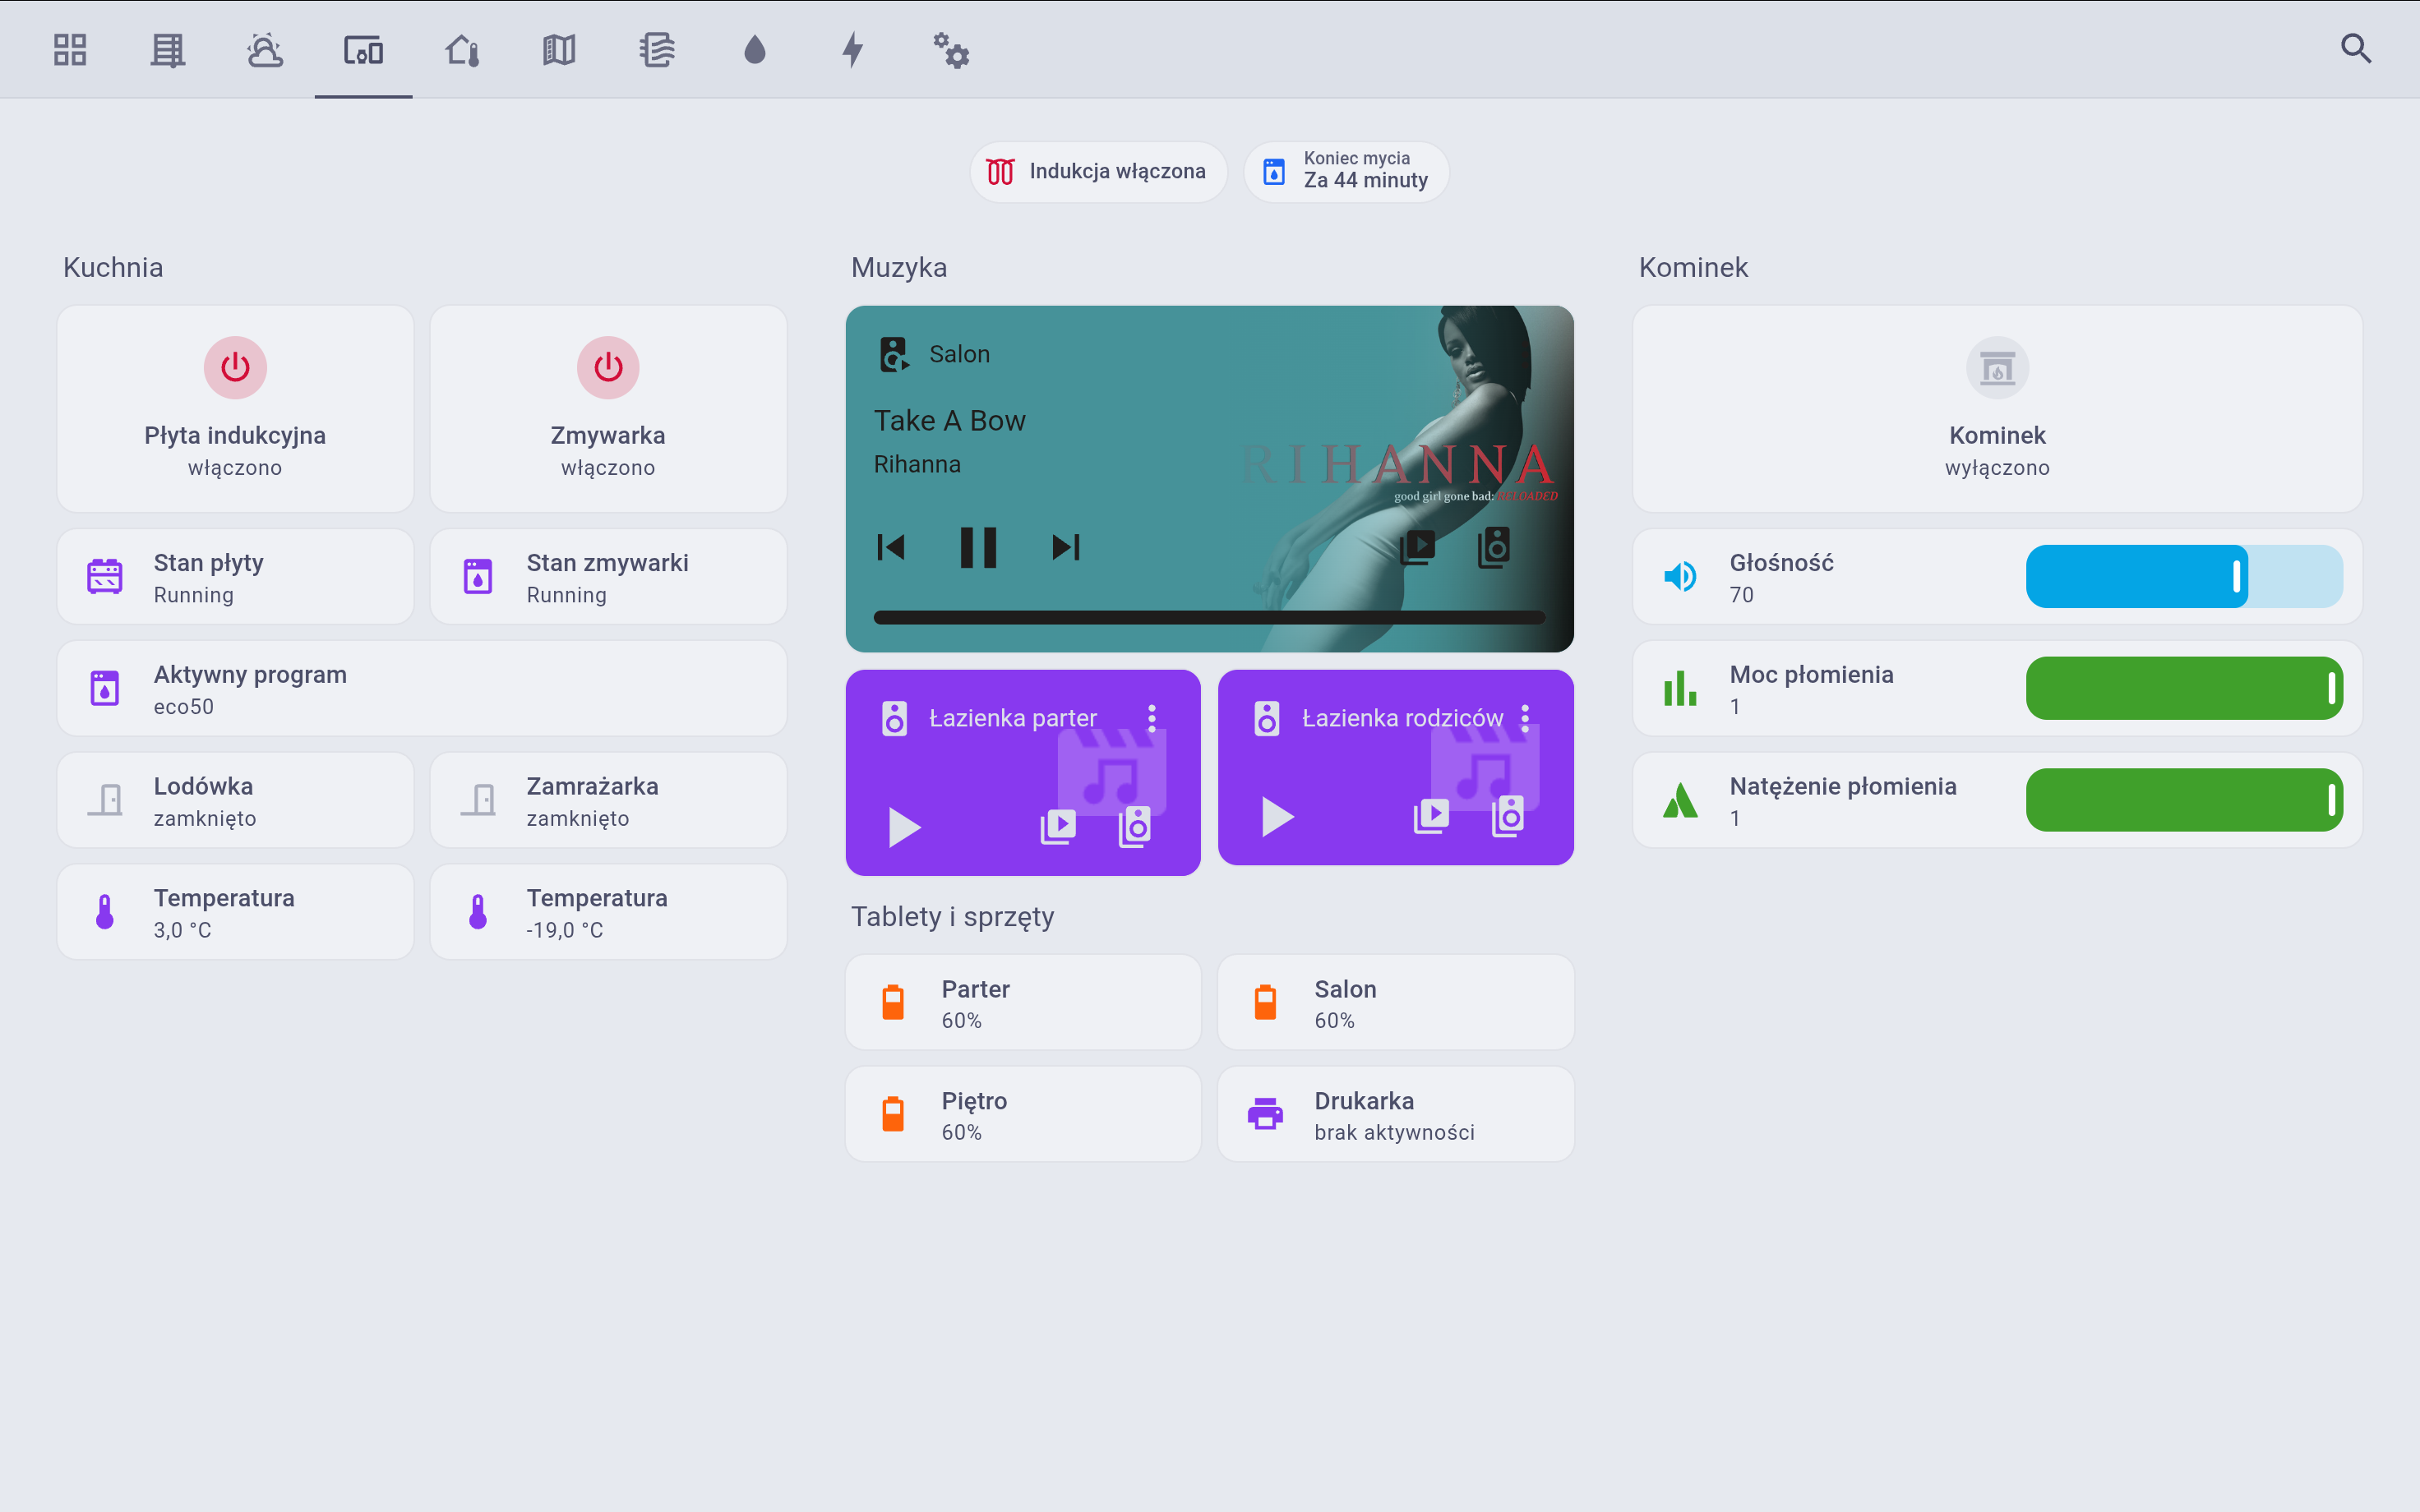
Task: Open the energy lightning bolt tab
Action: pyautogui.click(x=852, y=49)
